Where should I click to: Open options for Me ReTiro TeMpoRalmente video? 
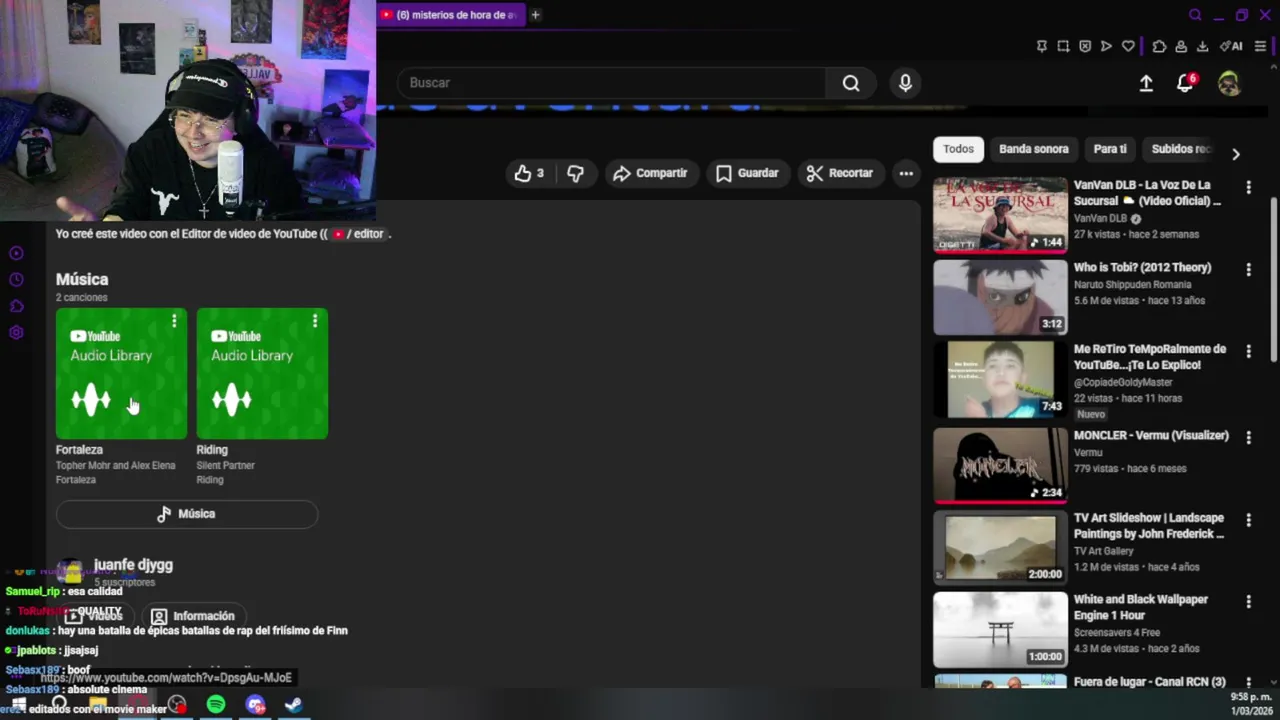click(1248, 351)
